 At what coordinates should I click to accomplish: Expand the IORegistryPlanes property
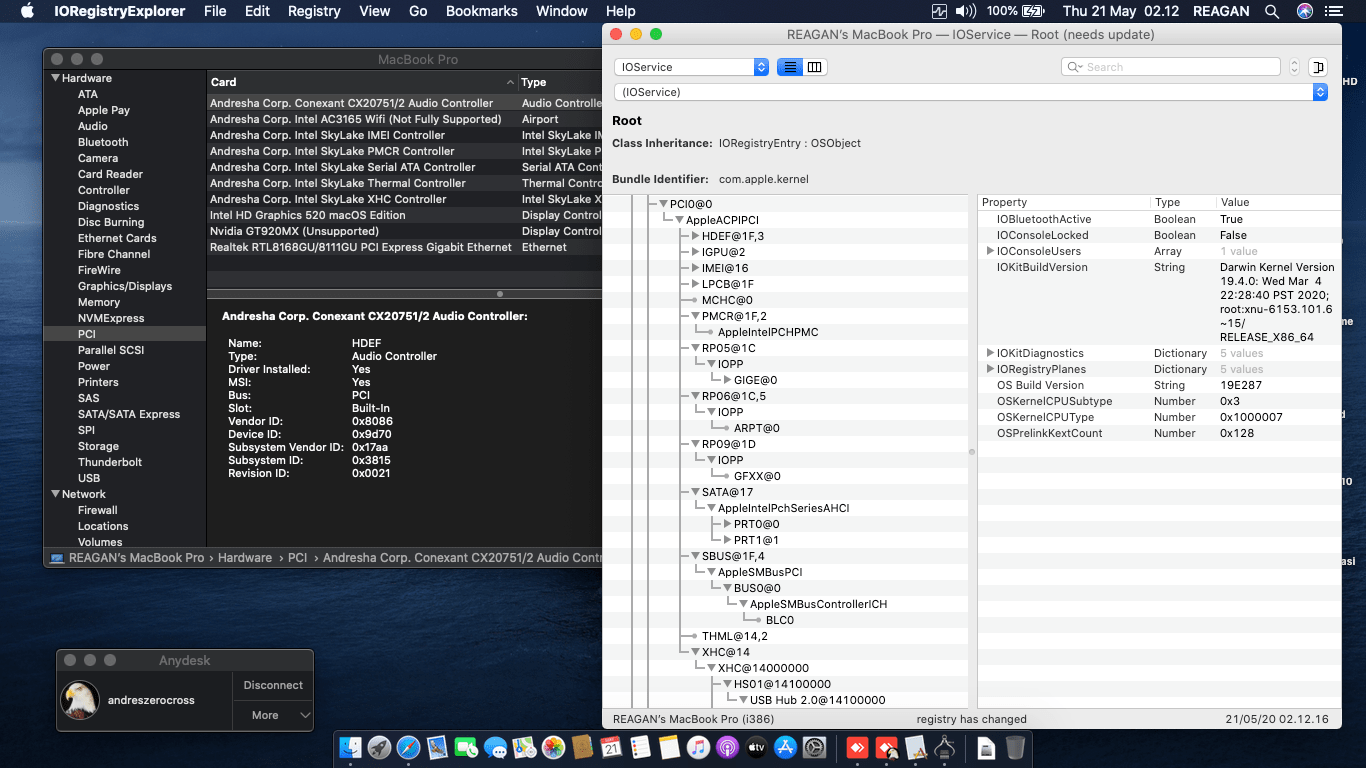pos(990,369)
